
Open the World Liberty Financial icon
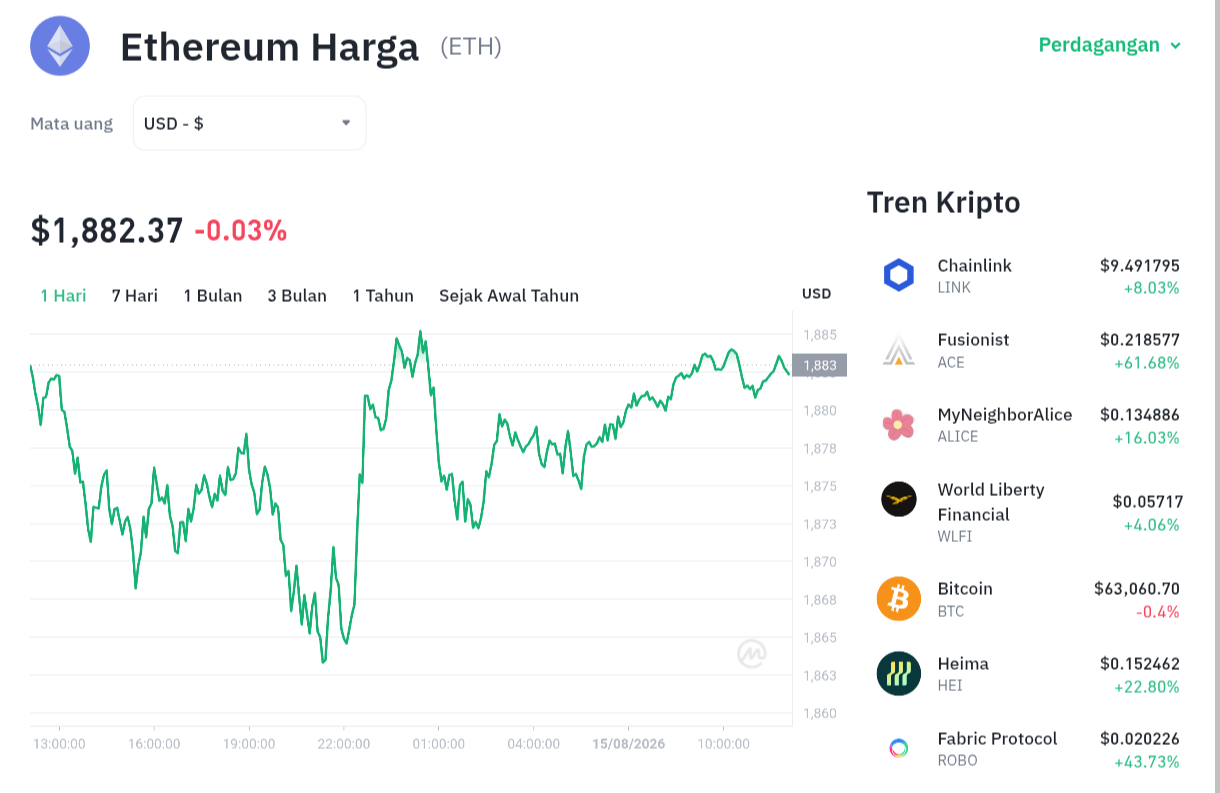click(899, 499)
